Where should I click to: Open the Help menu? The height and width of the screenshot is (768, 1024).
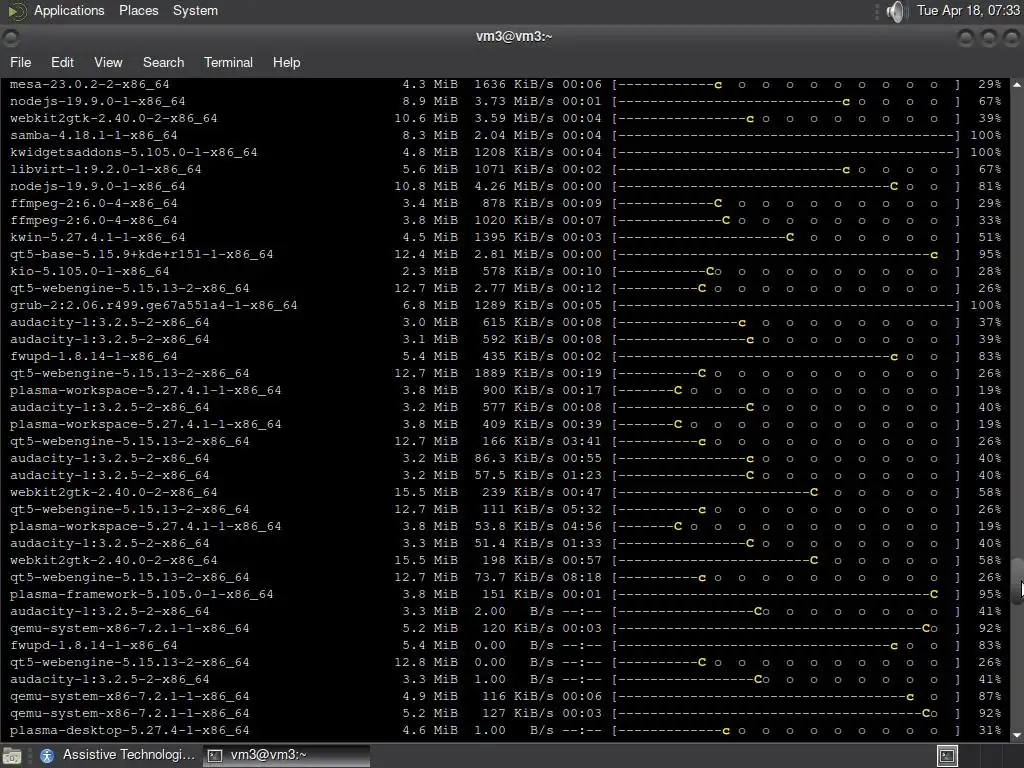[286, 62]
